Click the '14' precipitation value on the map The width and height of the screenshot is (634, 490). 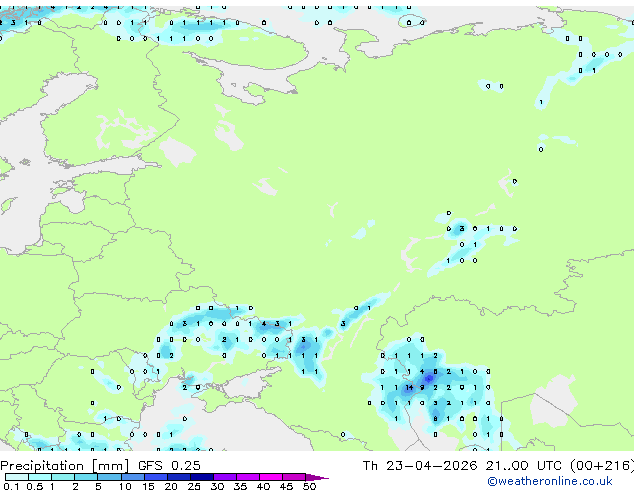click(410, 387)
